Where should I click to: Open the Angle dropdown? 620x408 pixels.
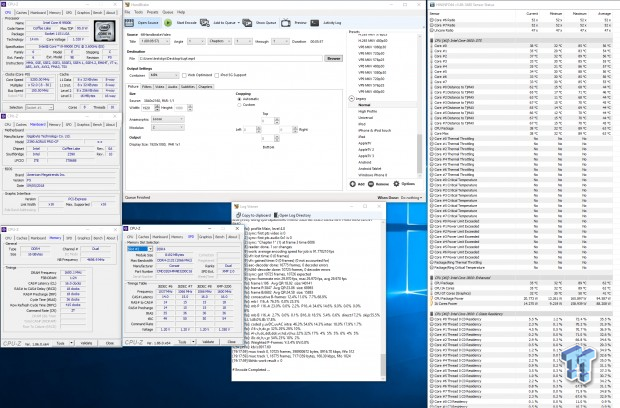click(x=196, y=42)
